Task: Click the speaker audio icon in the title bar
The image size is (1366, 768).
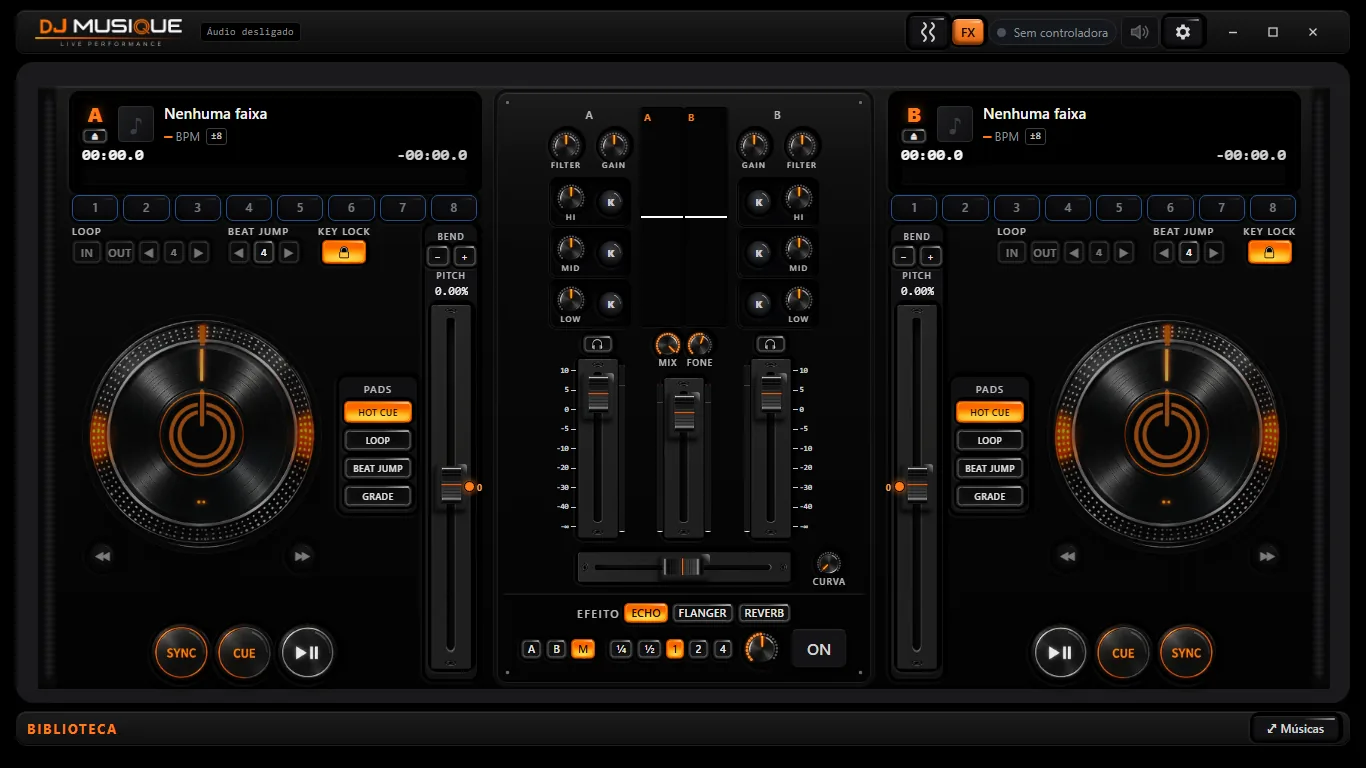Action: pos(1139,32)
